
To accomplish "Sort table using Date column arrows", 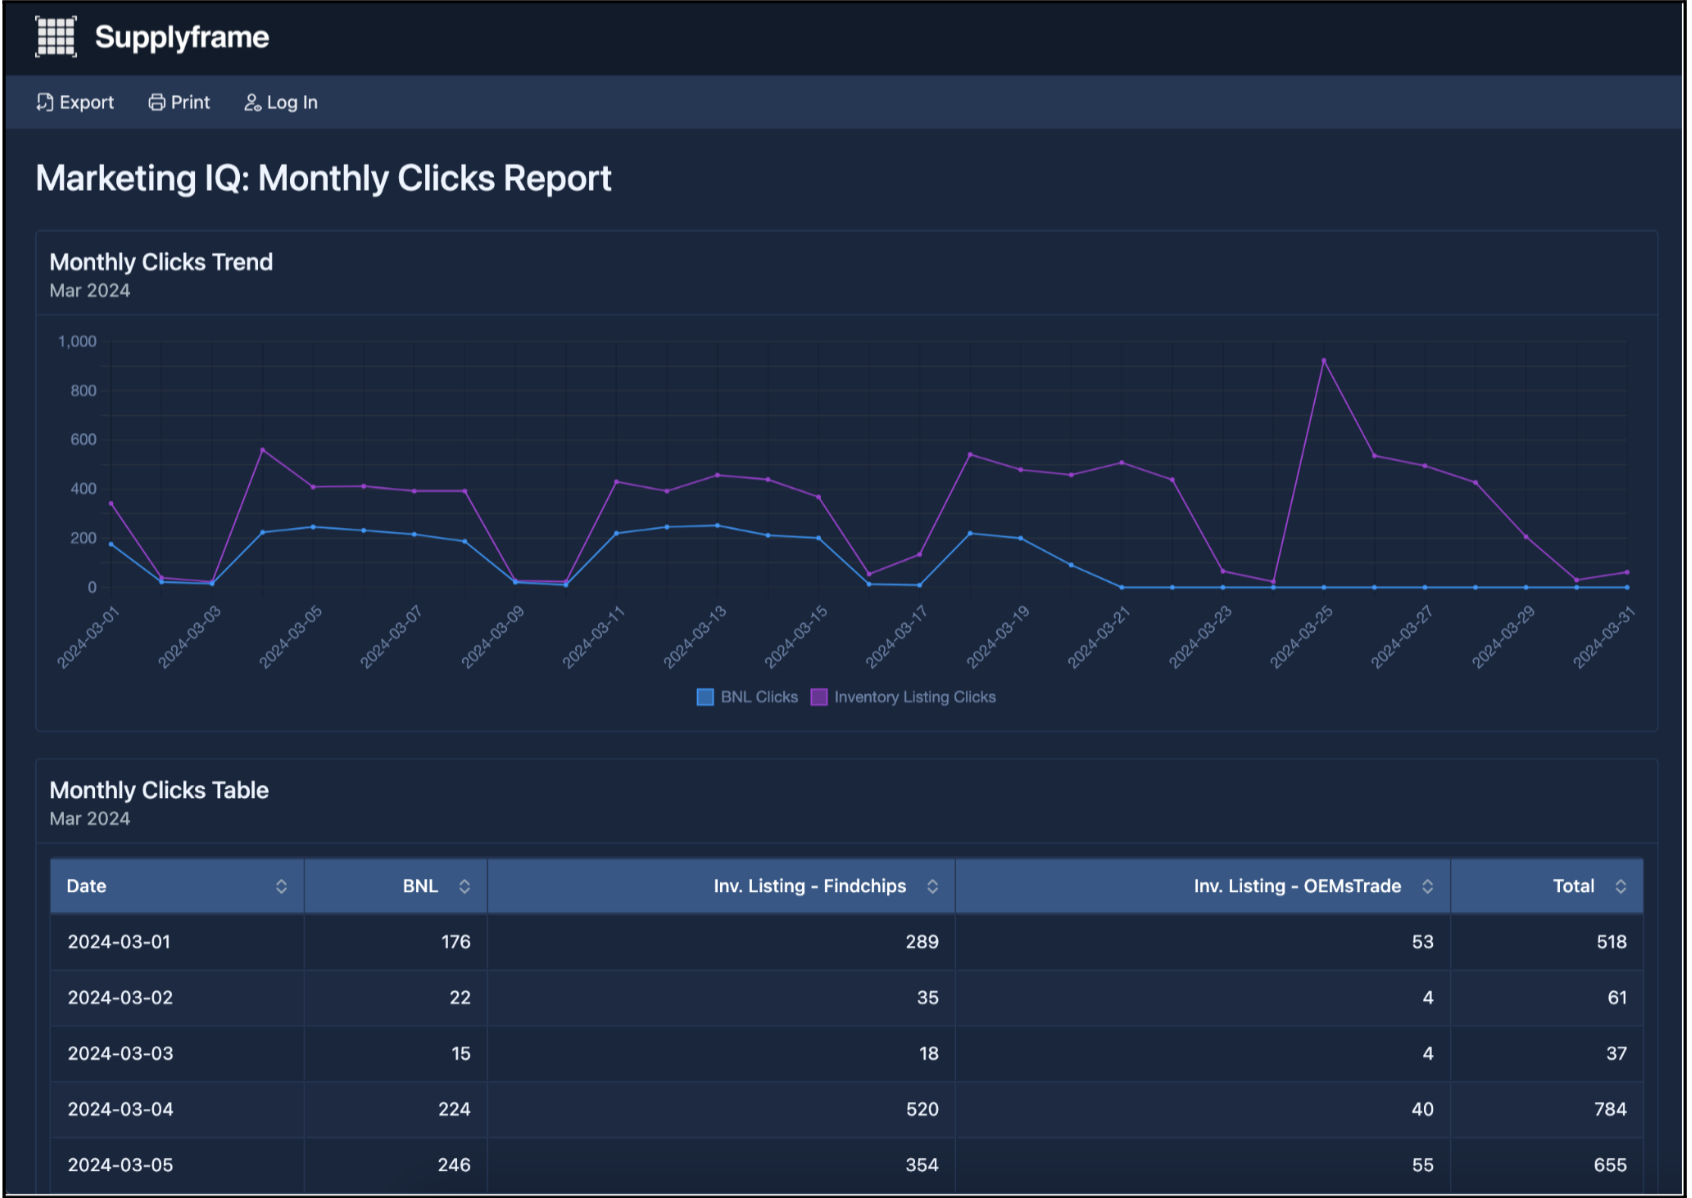I will 281,886.
